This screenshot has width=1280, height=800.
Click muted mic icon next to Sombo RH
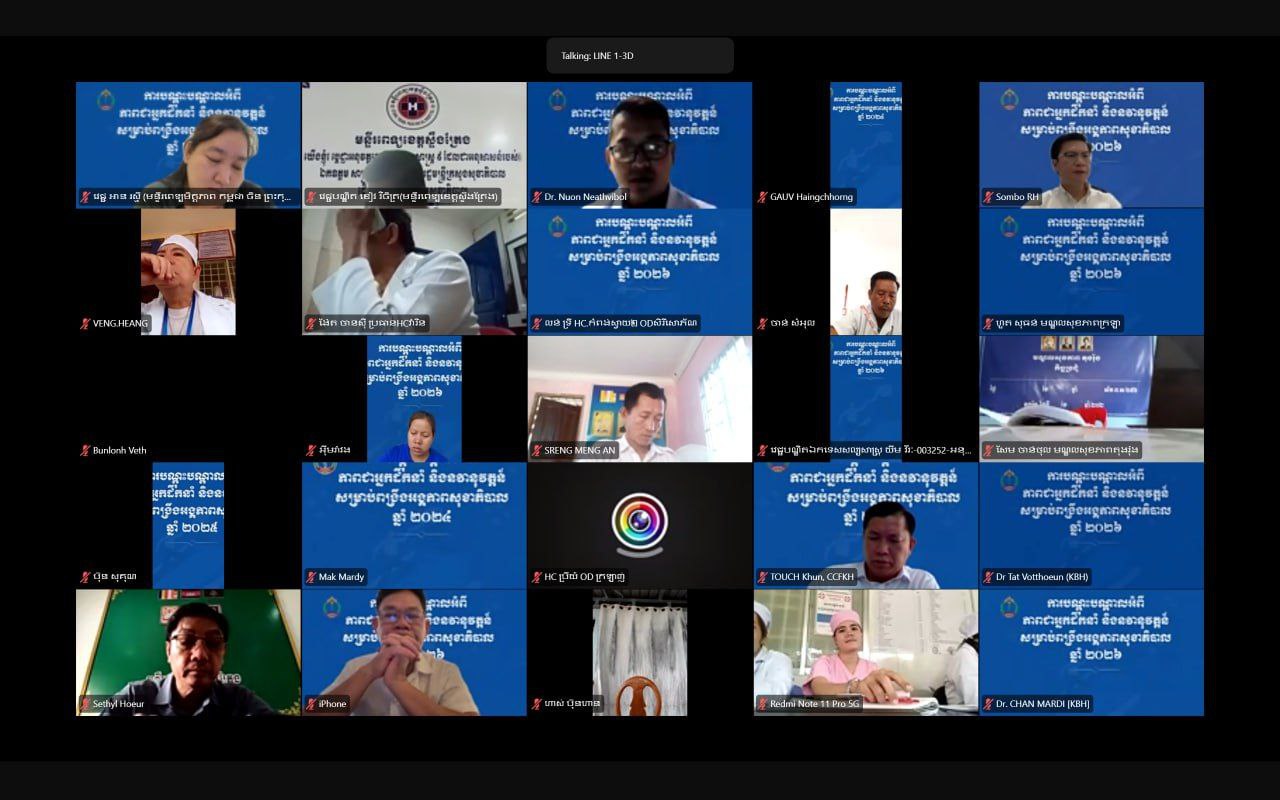(x=988, y=197)
